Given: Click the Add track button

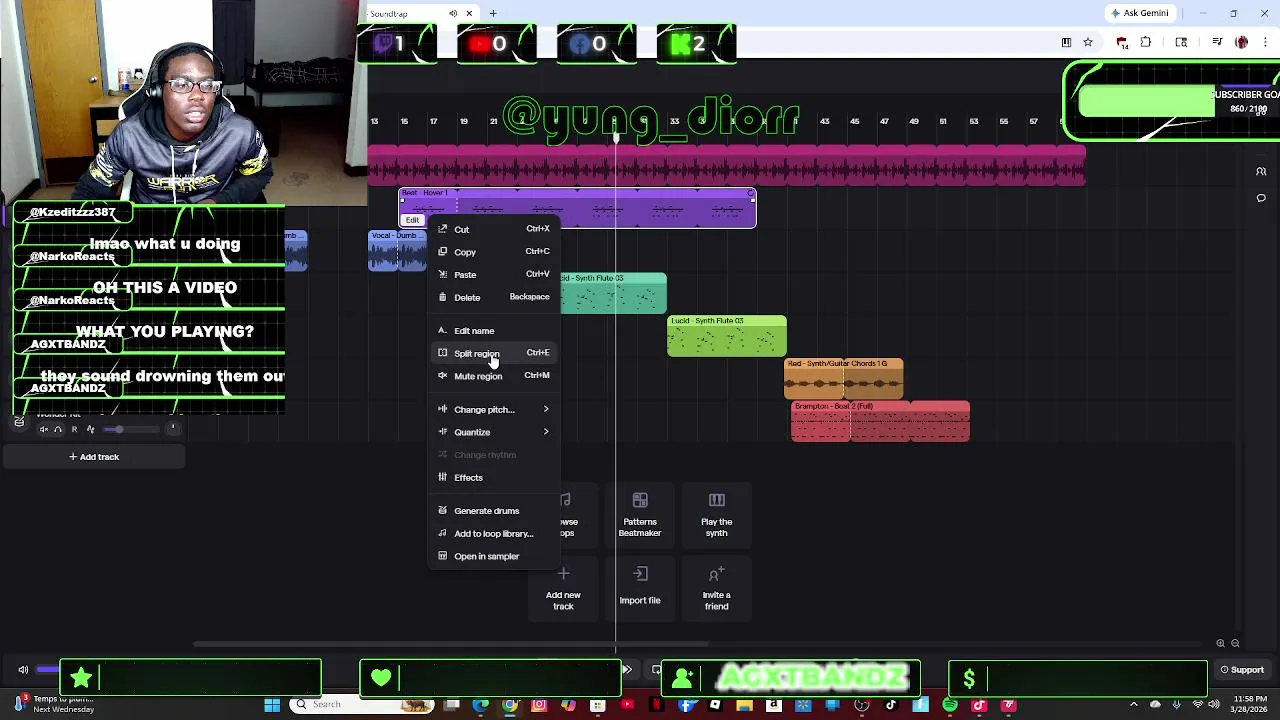Looking at the screenshot, I should (93, 457).
